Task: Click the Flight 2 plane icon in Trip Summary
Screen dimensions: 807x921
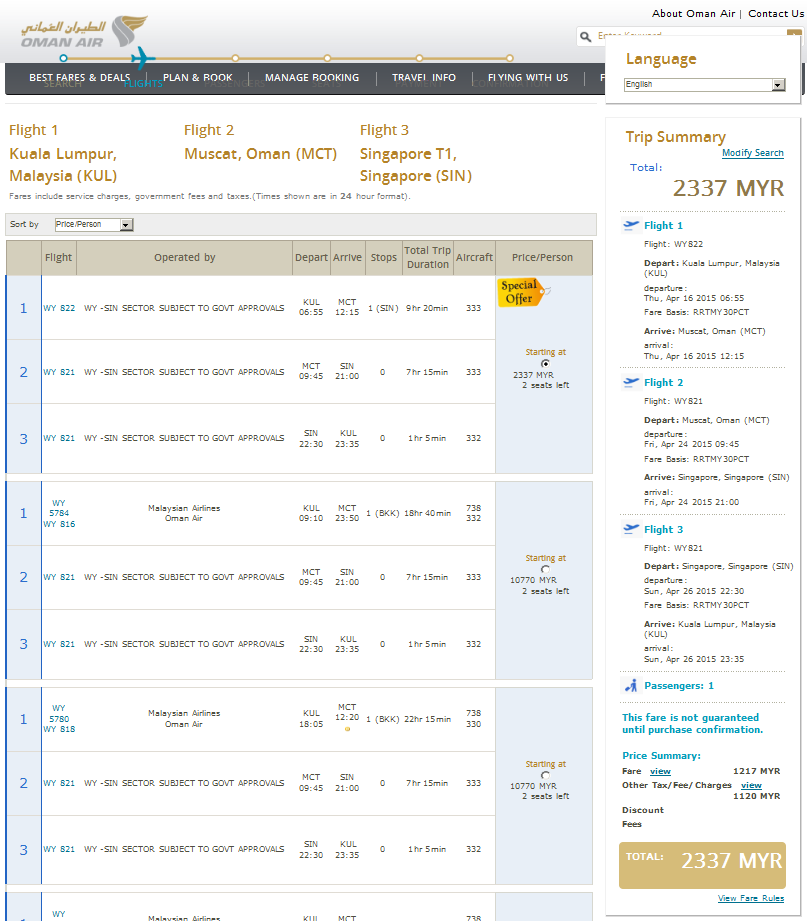Action: click(x=631, y=382)
